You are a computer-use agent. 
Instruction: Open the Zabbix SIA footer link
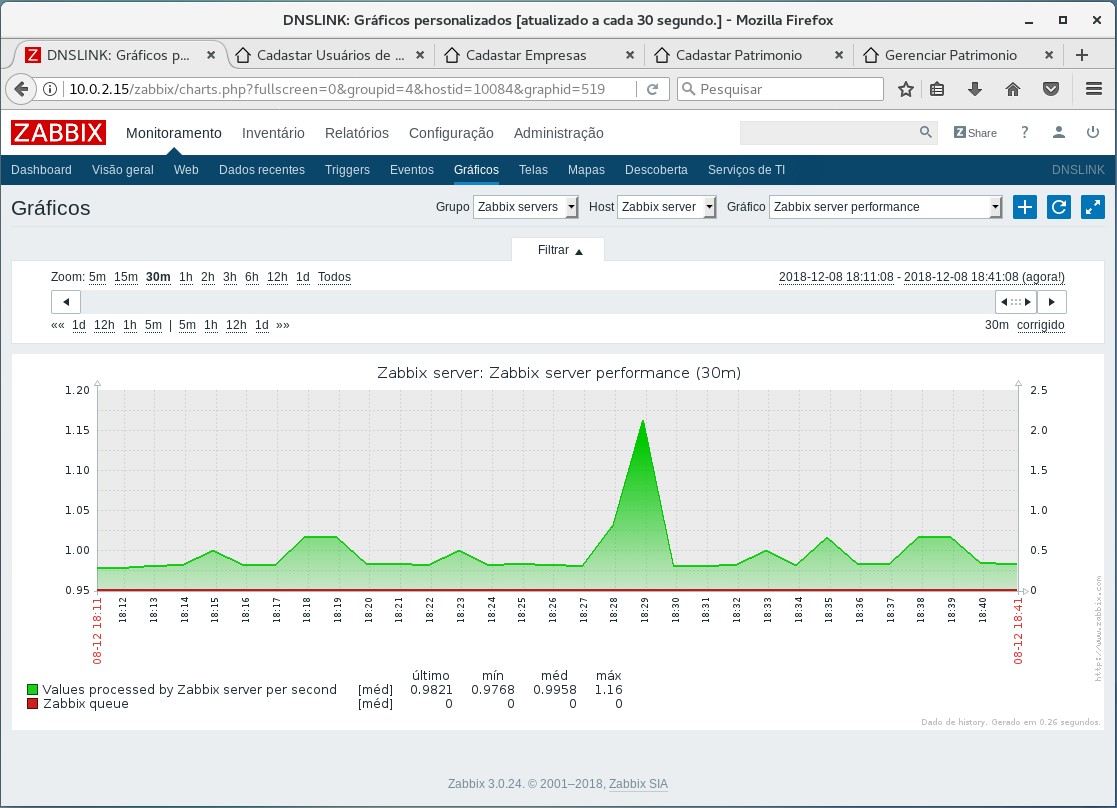coord(638,784)
